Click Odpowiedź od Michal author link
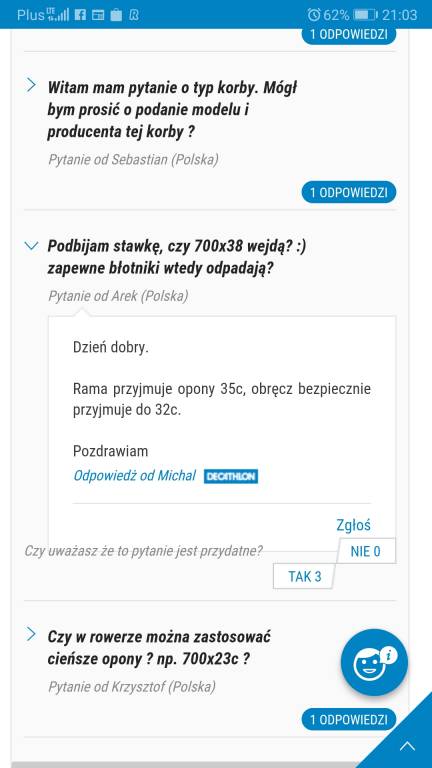The image size is (432, 768). [x=134, y=476]
